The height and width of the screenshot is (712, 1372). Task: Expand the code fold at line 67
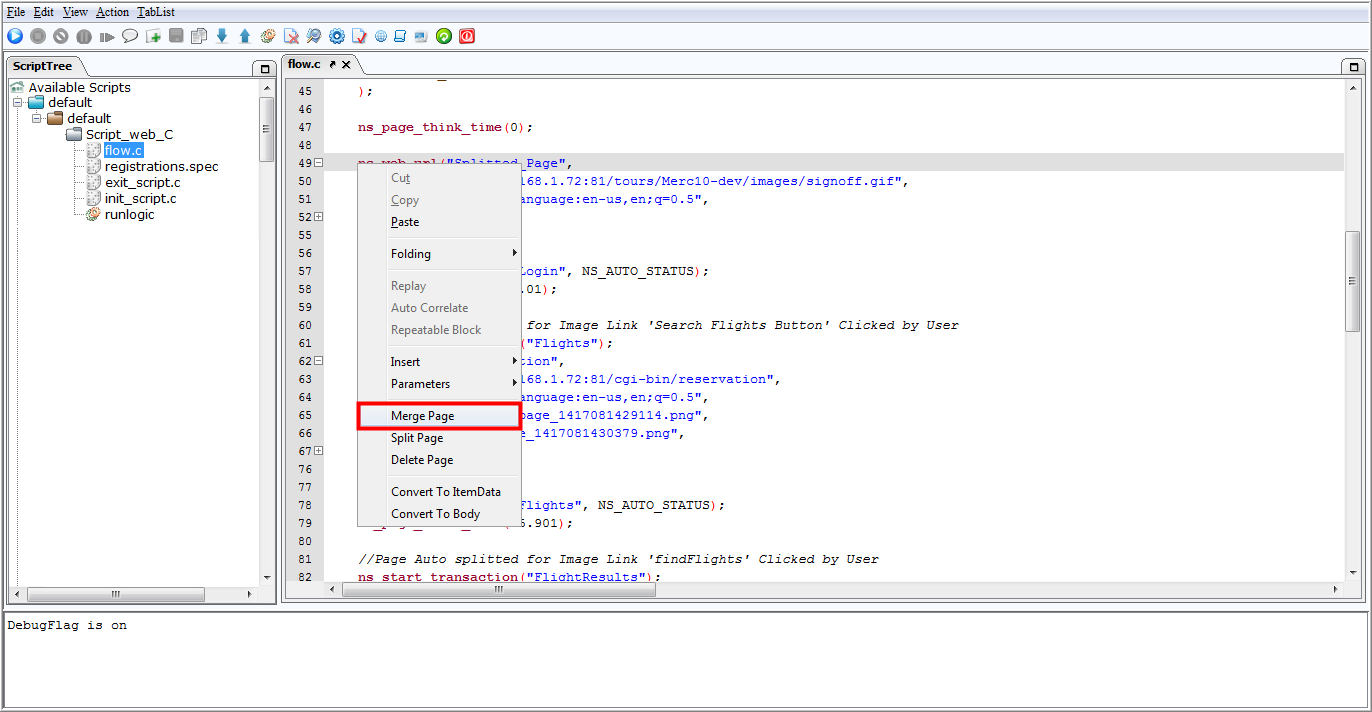pyautogui.click(x=318, y=451)
